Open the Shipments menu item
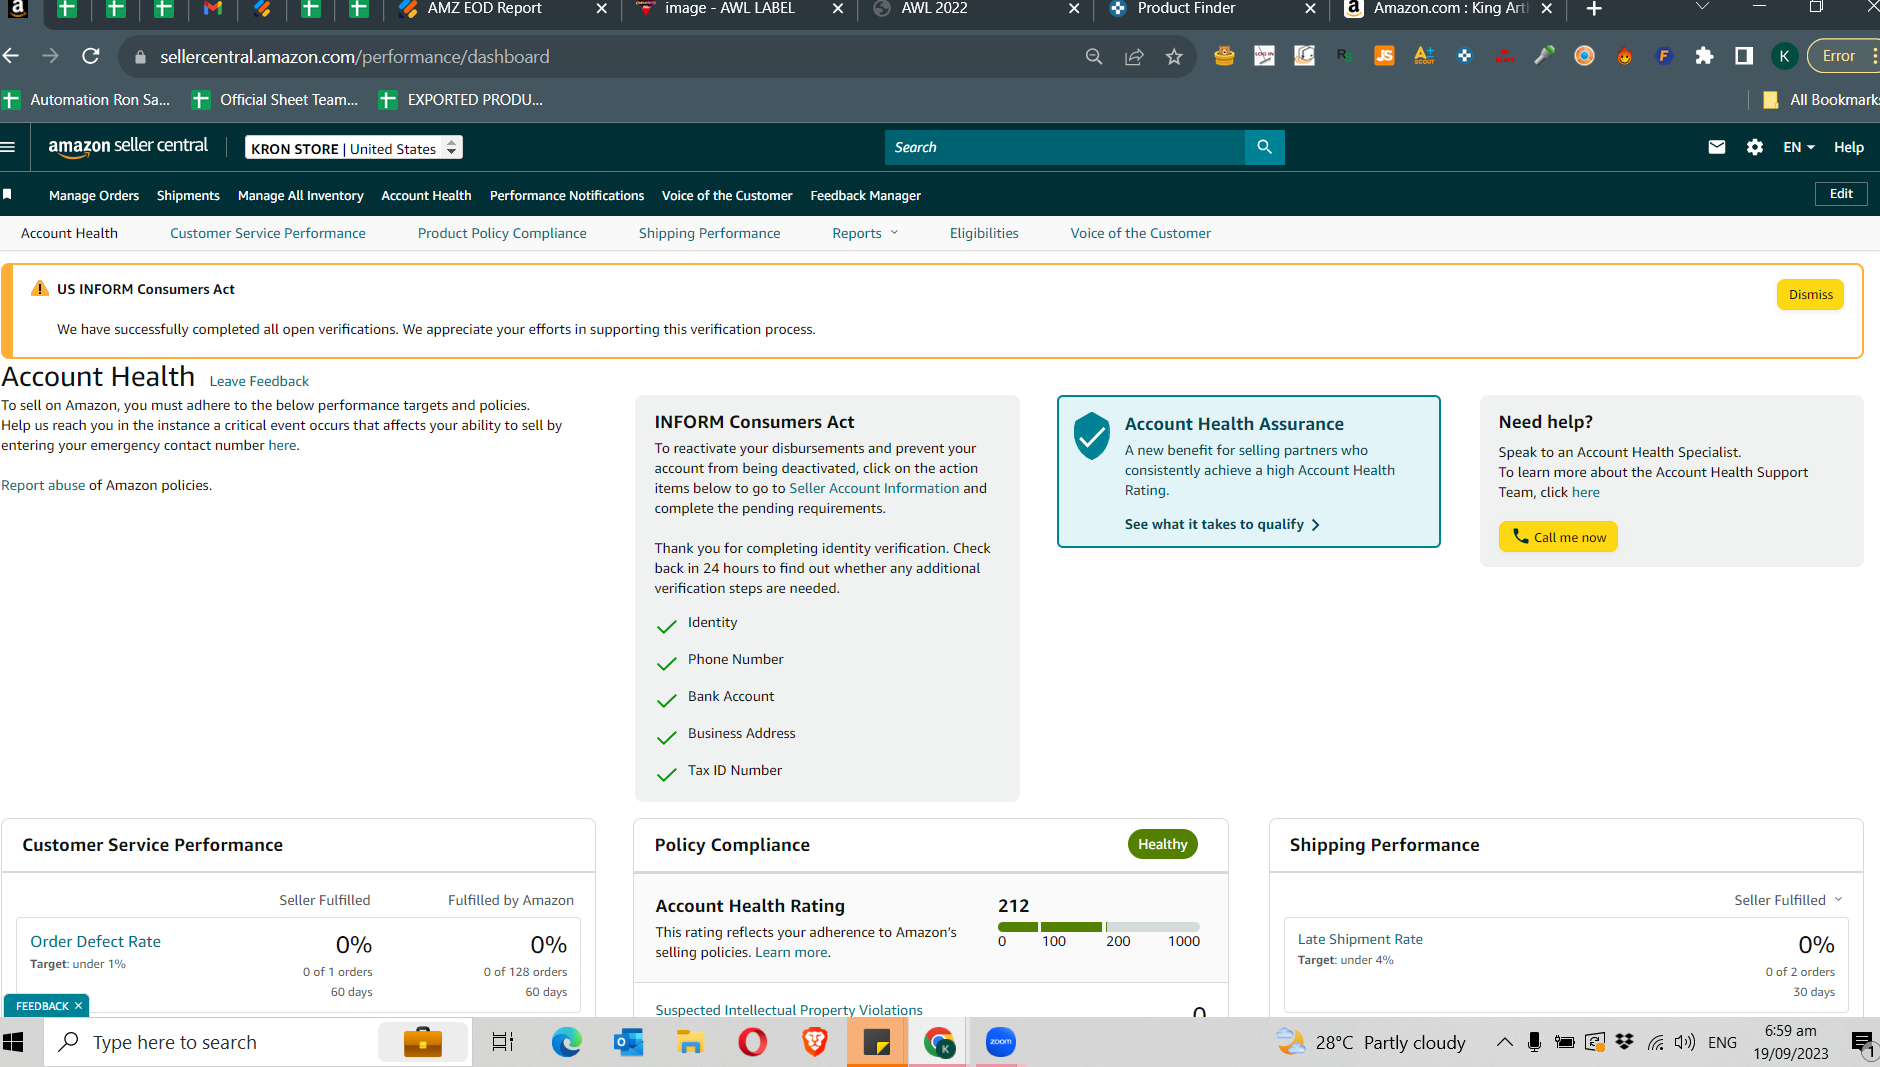 pyautogui.click(x=188, y=195)
